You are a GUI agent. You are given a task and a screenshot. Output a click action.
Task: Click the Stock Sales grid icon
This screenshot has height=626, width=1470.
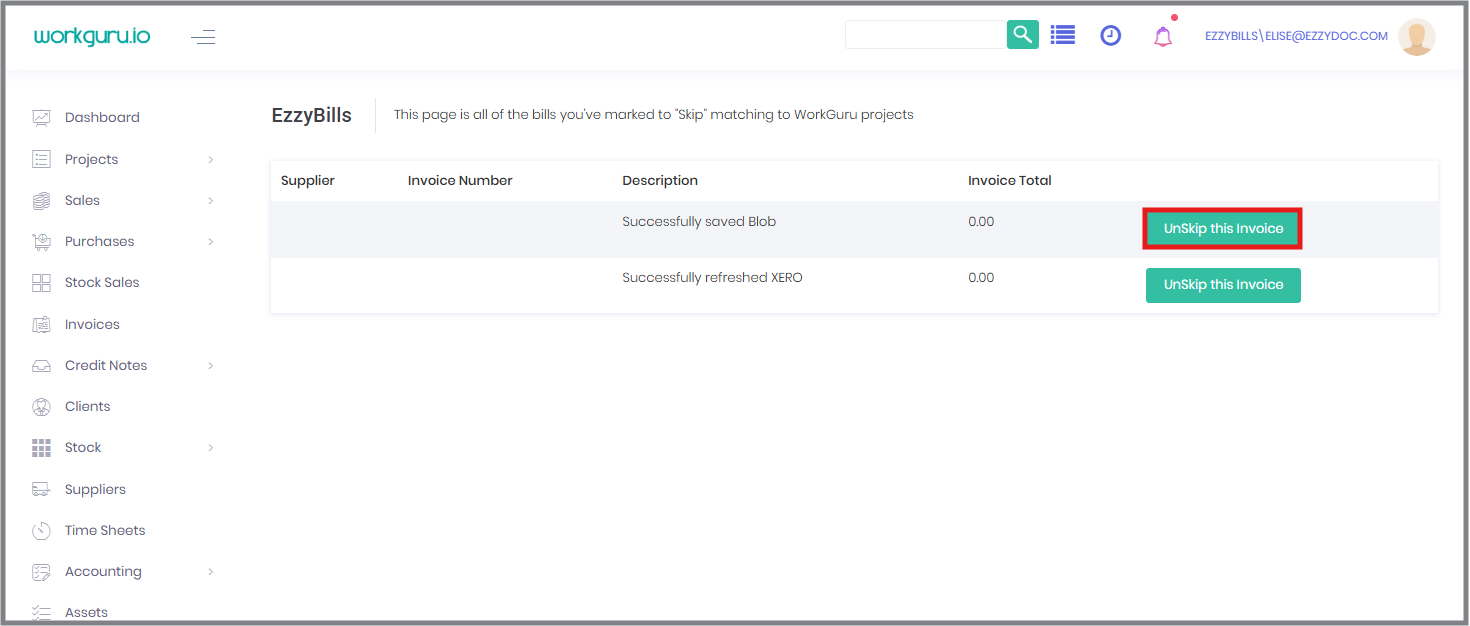click(x=41, y=283)
